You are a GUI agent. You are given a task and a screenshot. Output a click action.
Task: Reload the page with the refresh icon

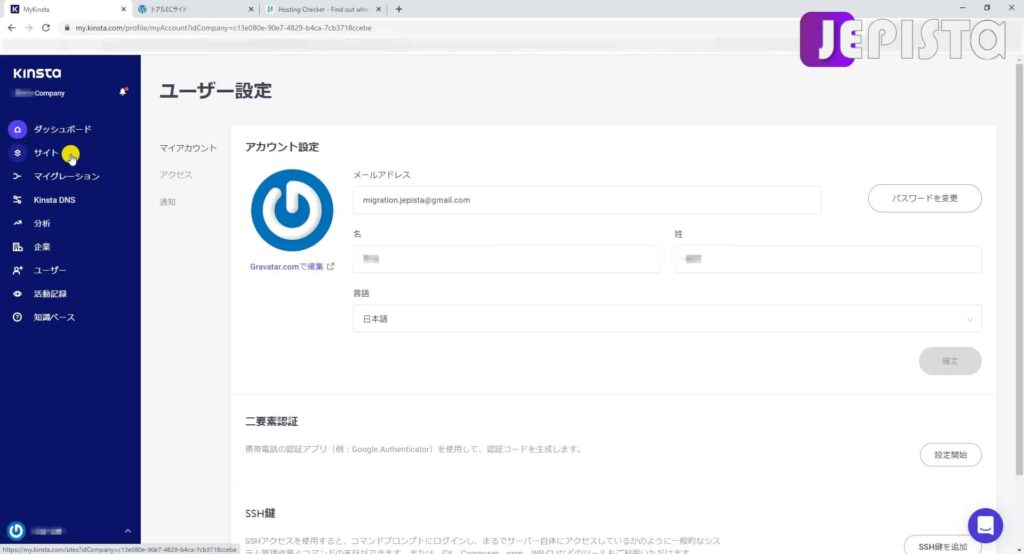pyautogui.click(x=46, y=28)
